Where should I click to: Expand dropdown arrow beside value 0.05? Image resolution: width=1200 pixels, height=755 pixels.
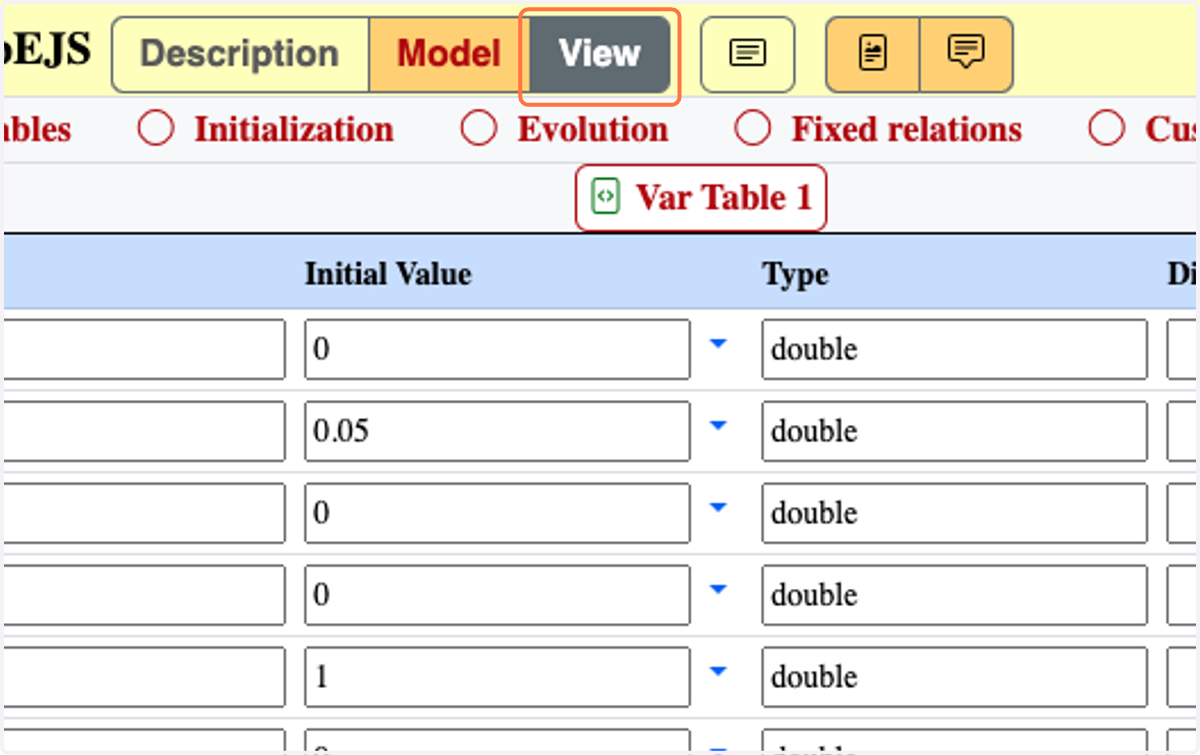(x=717, y=426)
